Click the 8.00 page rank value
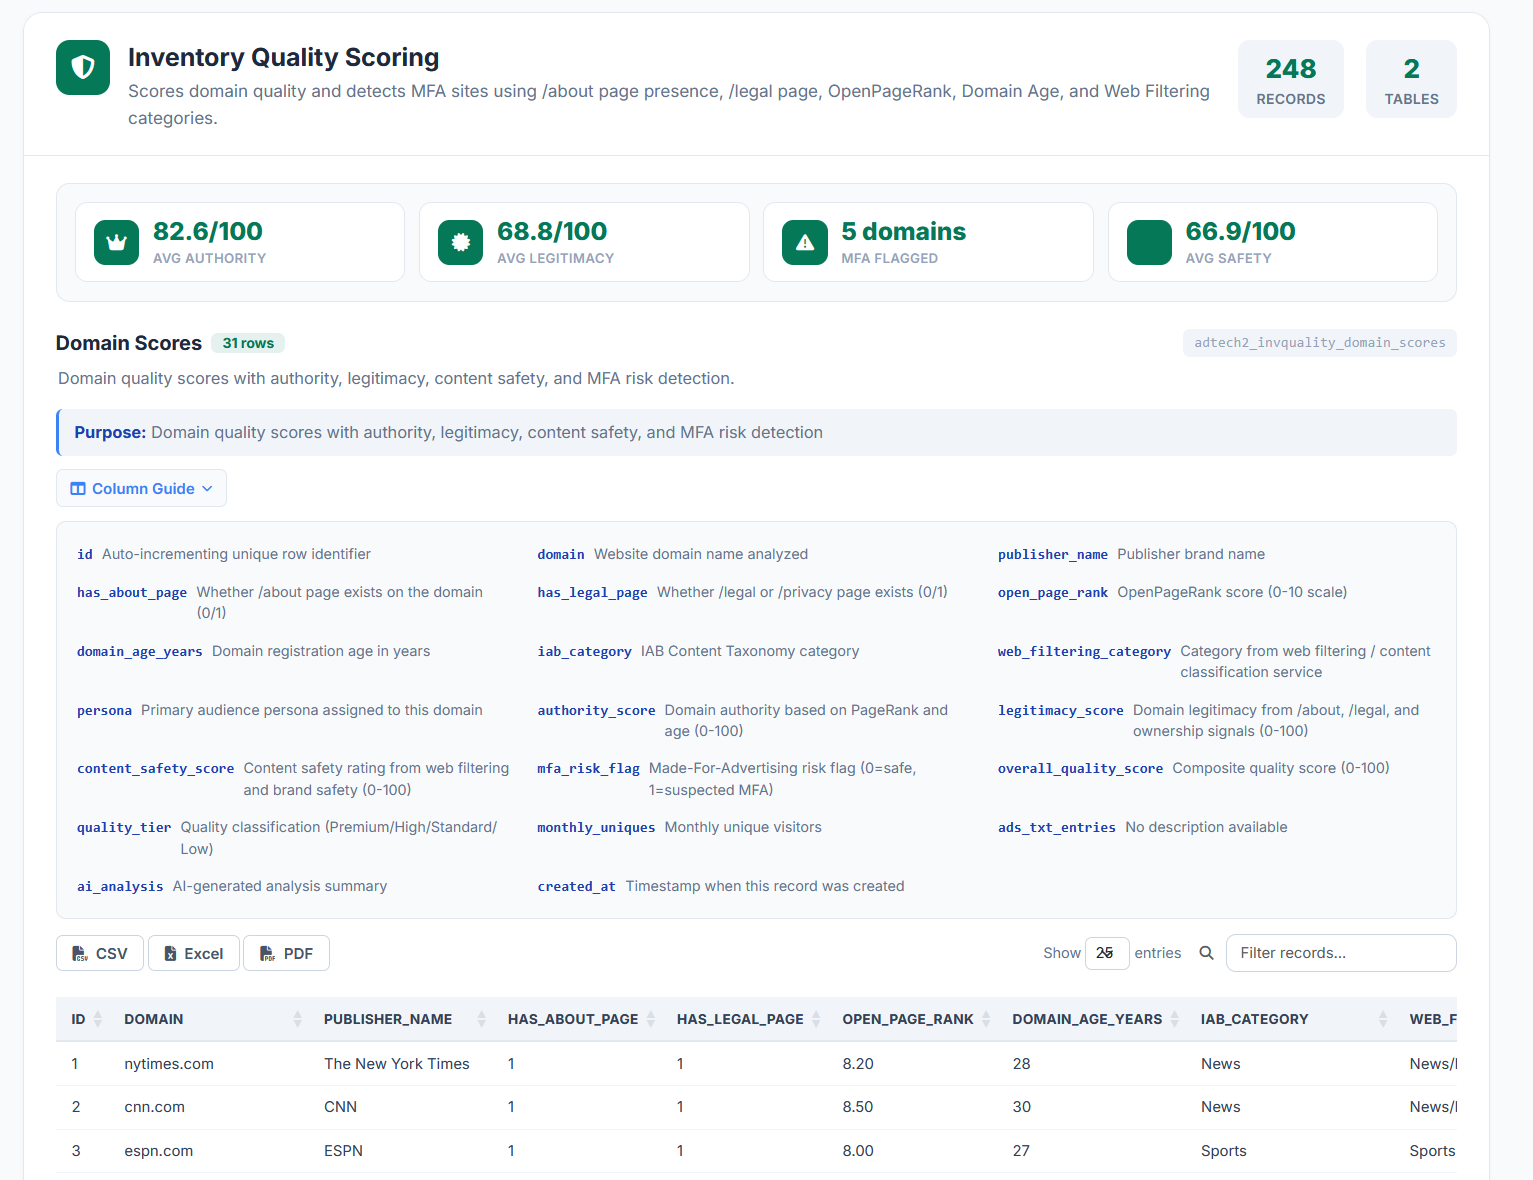Screen dimensions: 1533x1180 click(x=858, y=1151)
